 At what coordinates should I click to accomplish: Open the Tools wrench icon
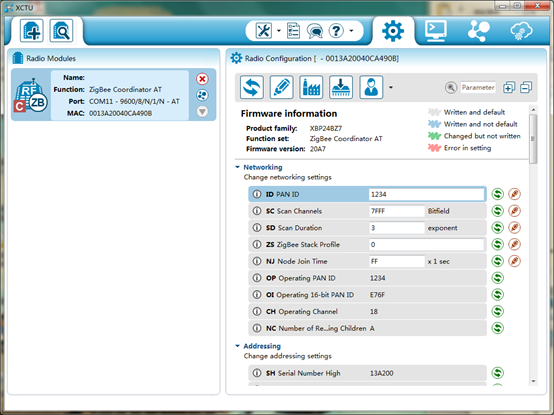[x=264, y=31]
